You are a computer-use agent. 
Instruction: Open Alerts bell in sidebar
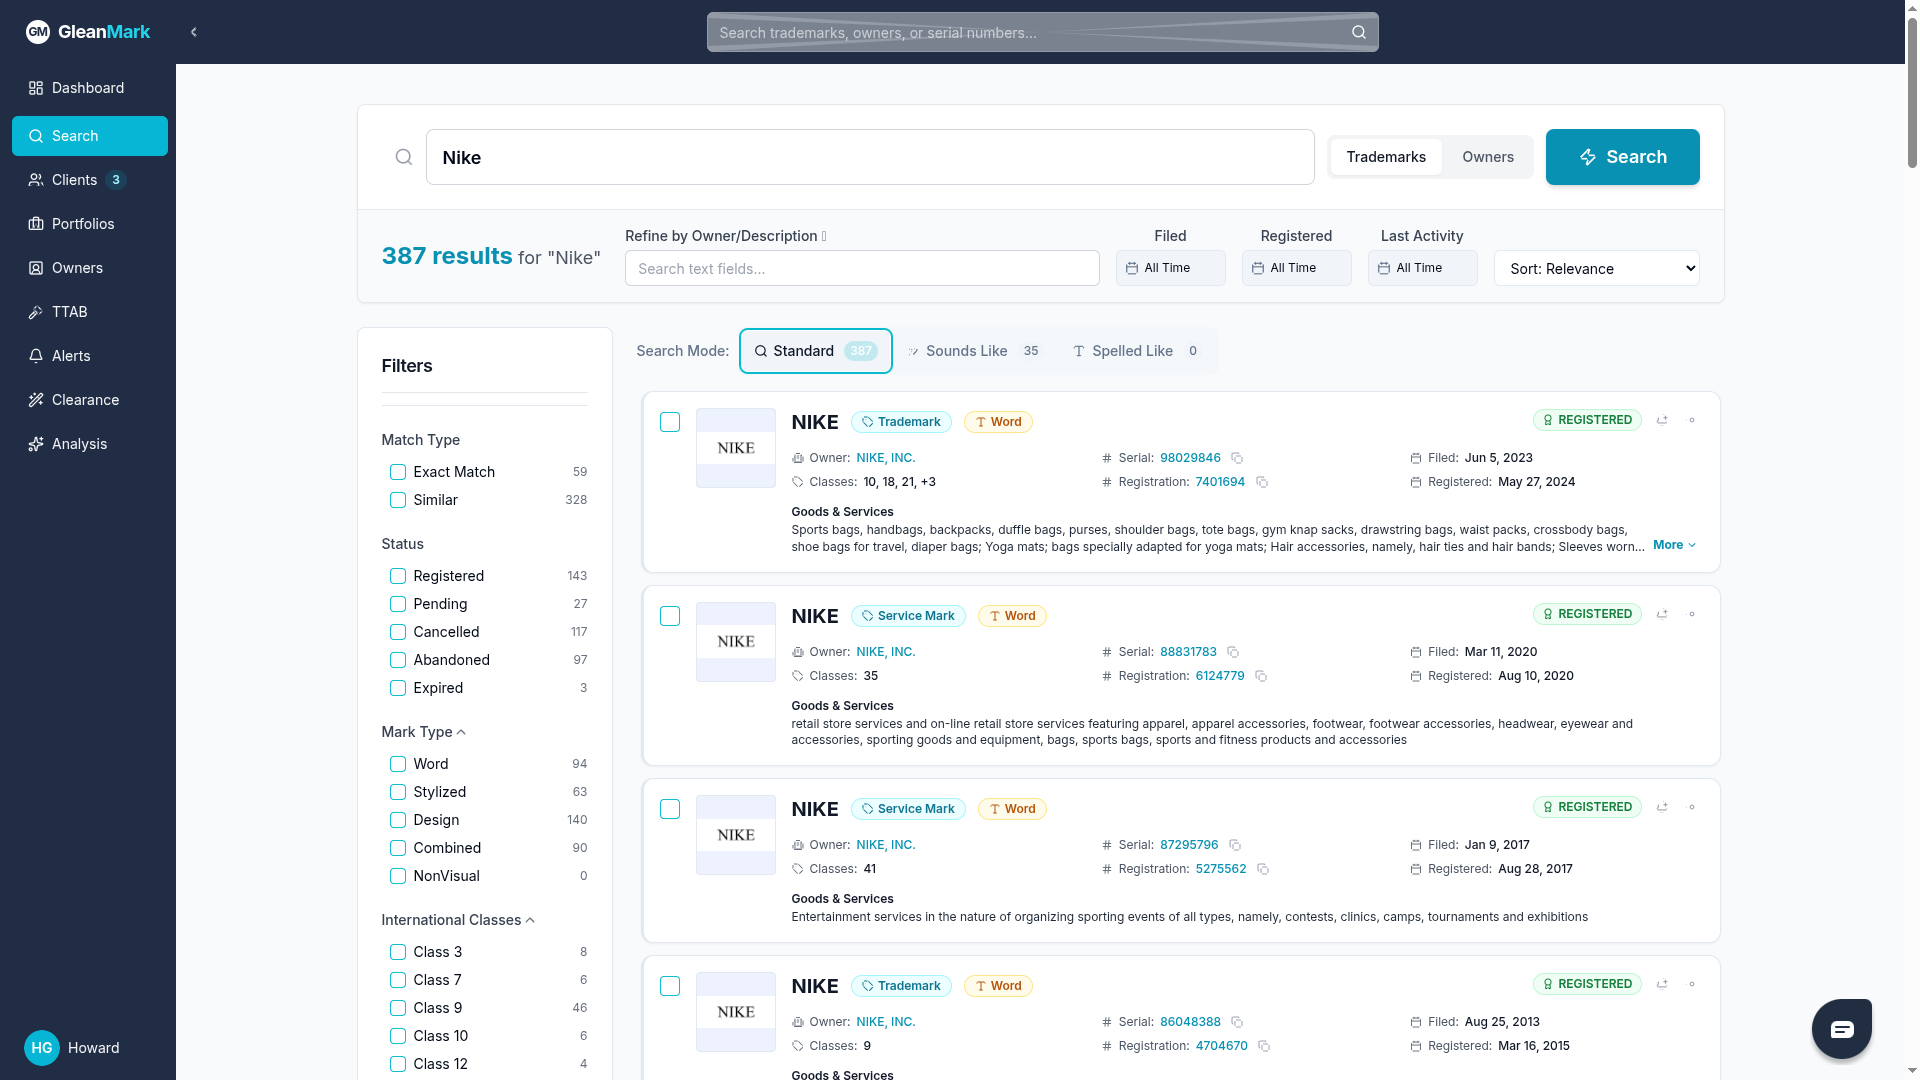36,356
